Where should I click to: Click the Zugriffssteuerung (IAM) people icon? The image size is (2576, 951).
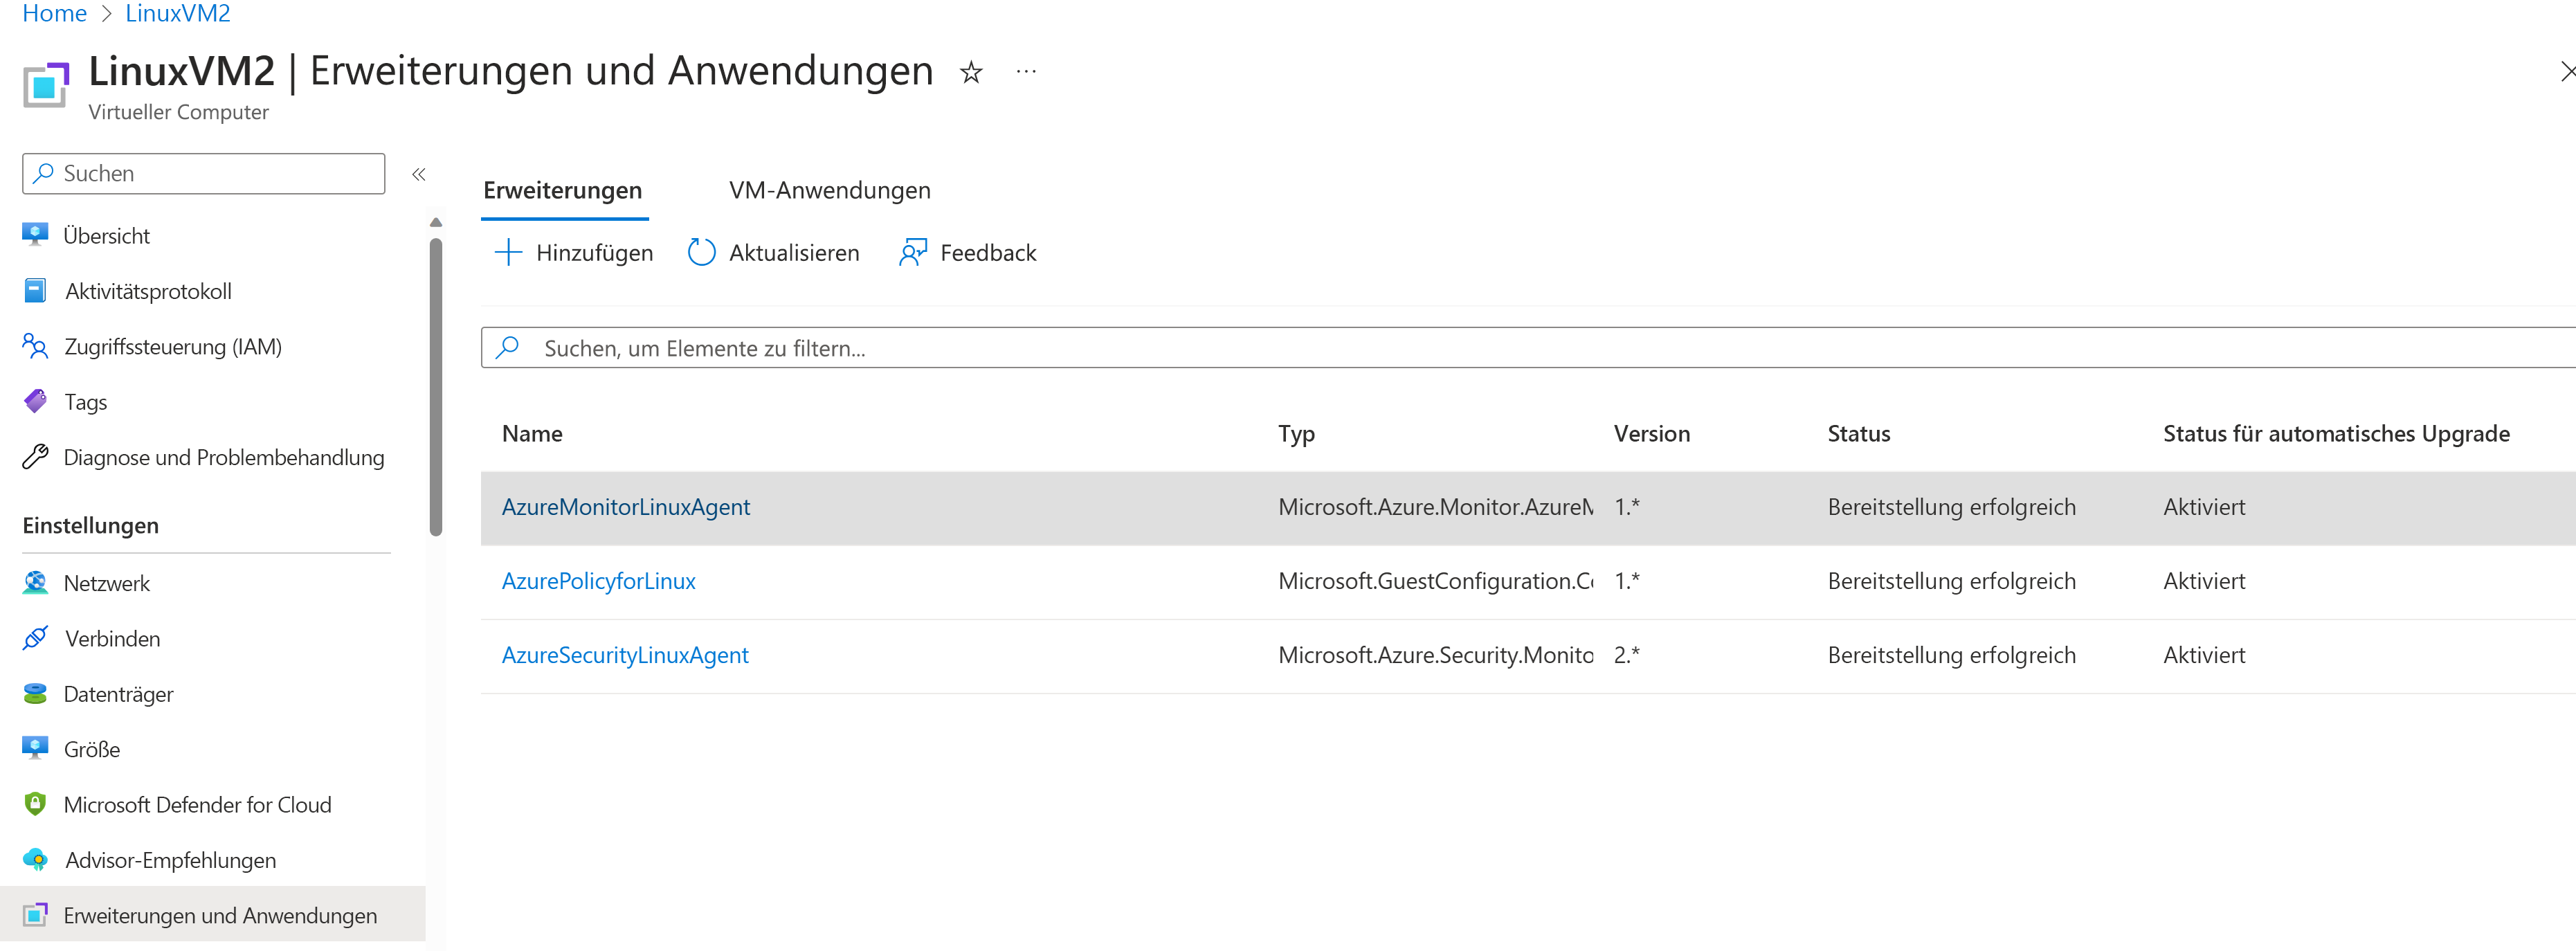(x=35, y=346)
